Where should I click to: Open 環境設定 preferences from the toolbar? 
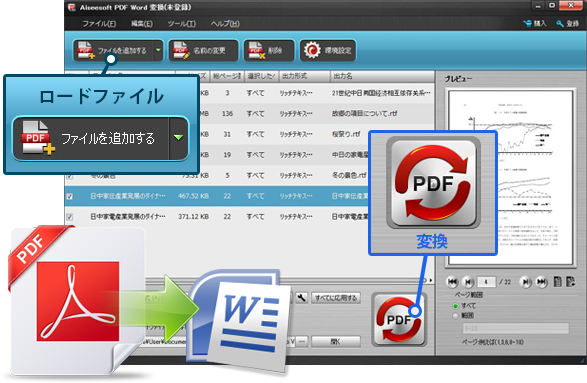click(328, 50)
